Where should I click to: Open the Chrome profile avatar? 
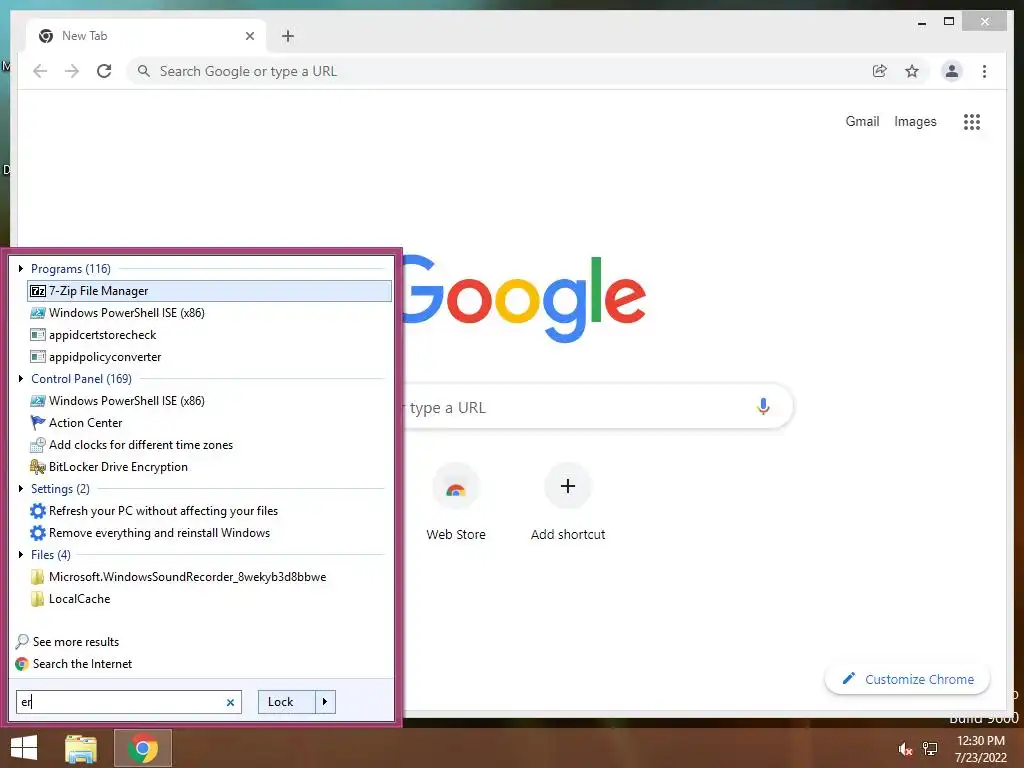click(952, 71)
